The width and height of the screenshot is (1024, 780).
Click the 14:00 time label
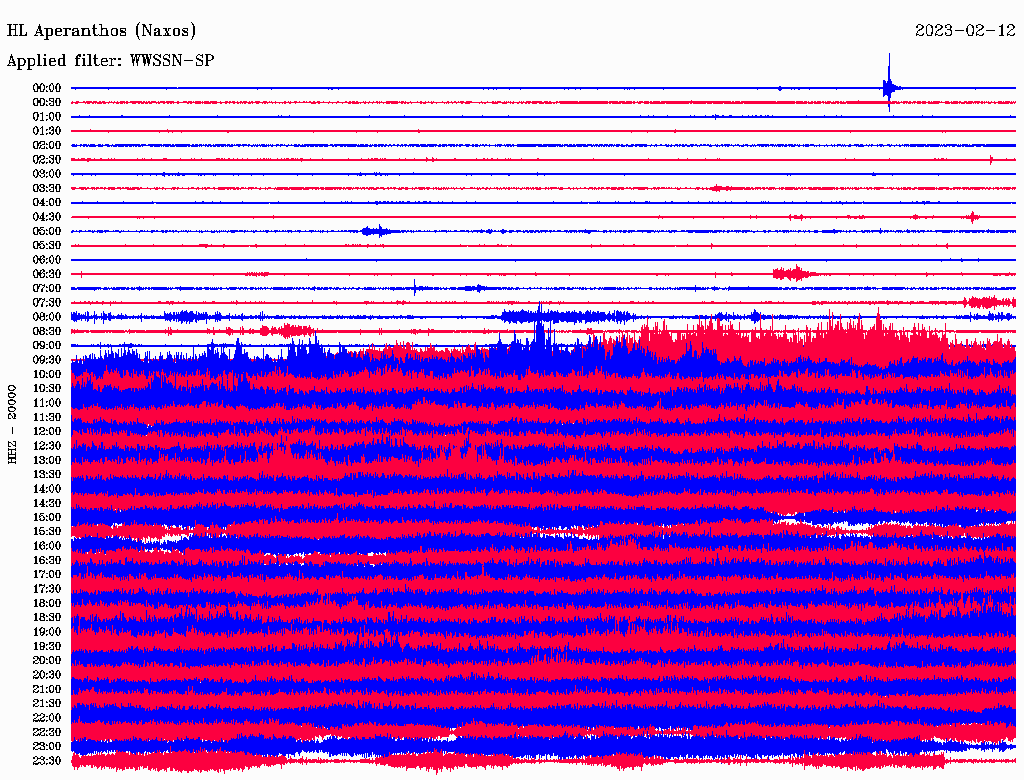(x=47, y=489)
